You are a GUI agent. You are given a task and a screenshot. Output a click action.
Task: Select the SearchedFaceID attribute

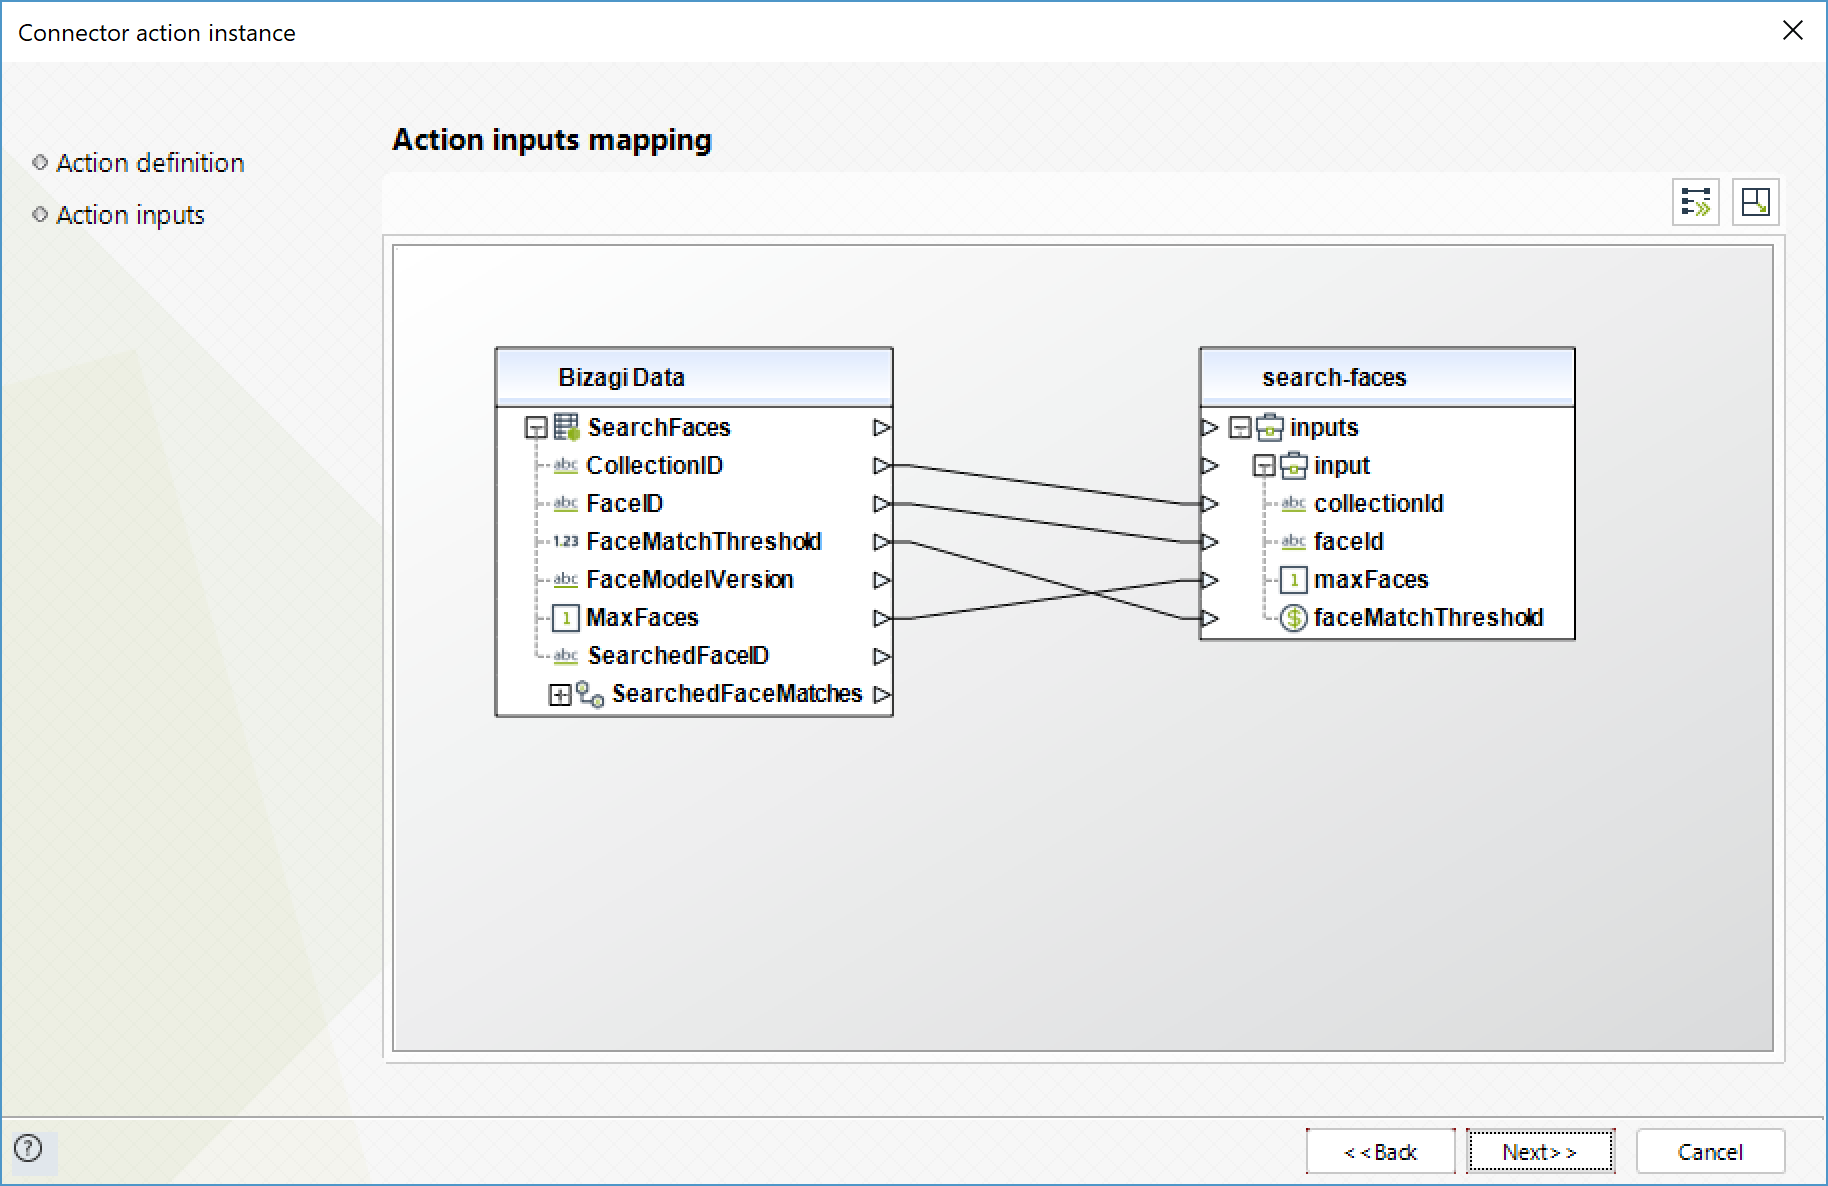click(677, 656)
